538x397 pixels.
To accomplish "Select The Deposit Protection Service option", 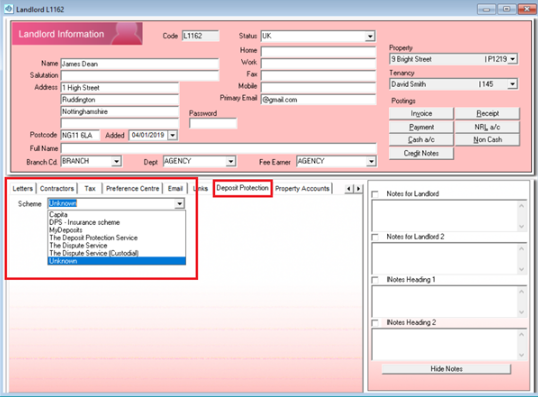I will click(x=117, y=238).
